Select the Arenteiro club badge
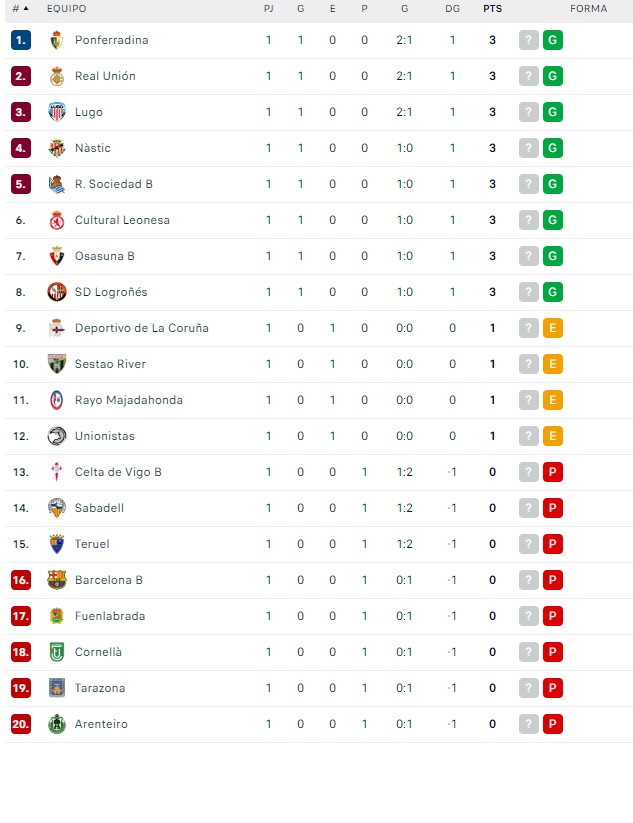 (x=57, y=724)
